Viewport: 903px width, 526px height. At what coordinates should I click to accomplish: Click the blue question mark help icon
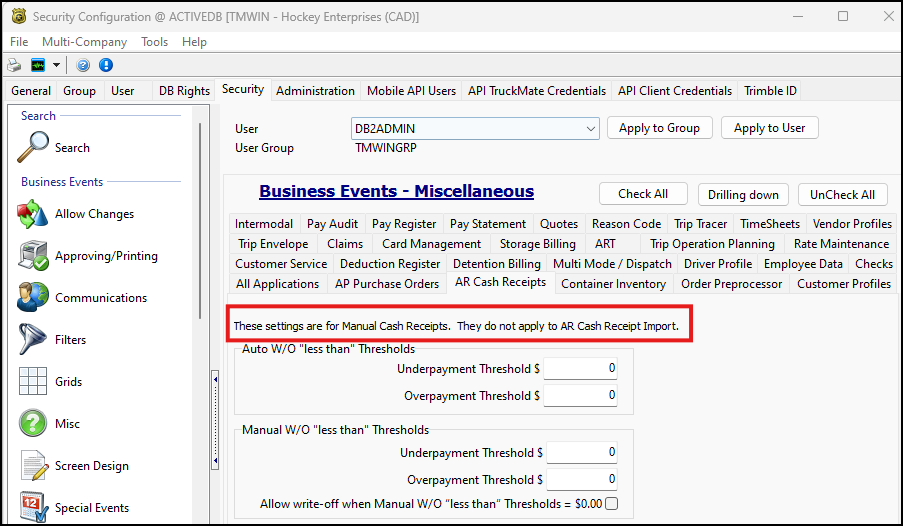83,65
